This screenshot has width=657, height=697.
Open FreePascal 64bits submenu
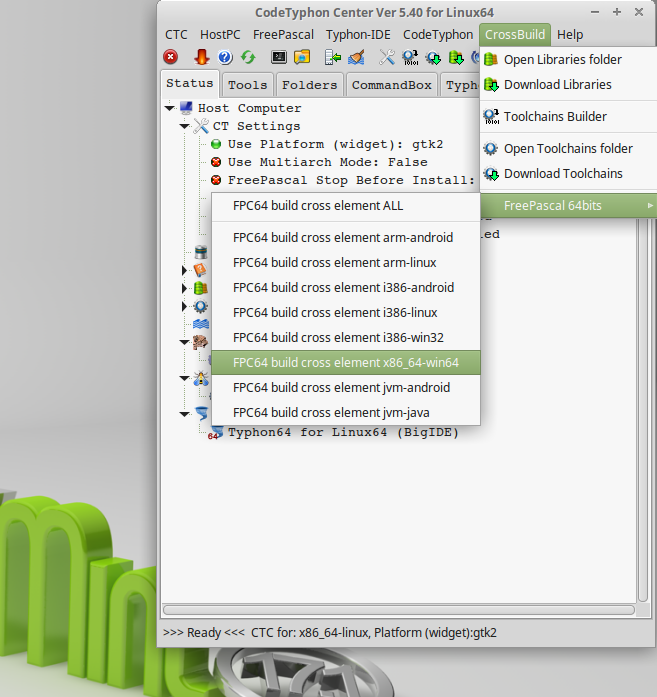tap(569, 205)
